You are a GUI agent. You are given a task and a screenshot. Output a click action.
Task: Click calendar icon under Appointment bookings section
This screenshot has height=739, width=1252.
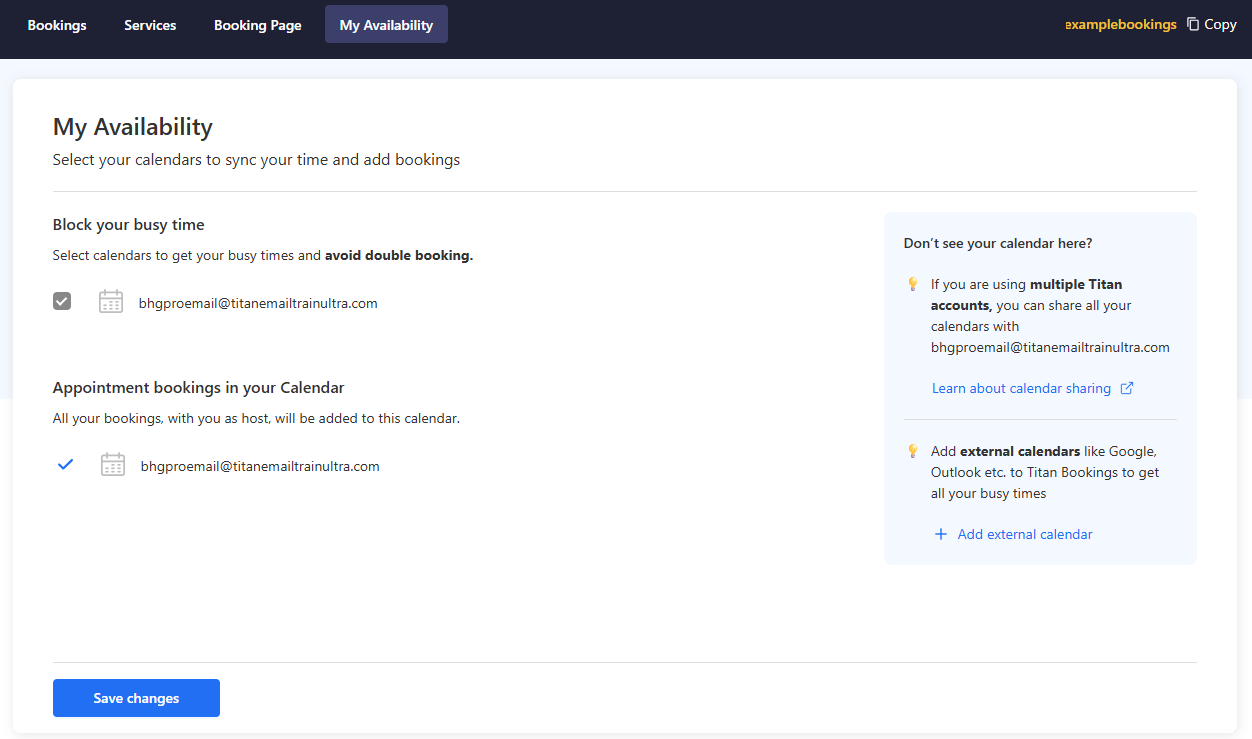[x=113, y=465]
